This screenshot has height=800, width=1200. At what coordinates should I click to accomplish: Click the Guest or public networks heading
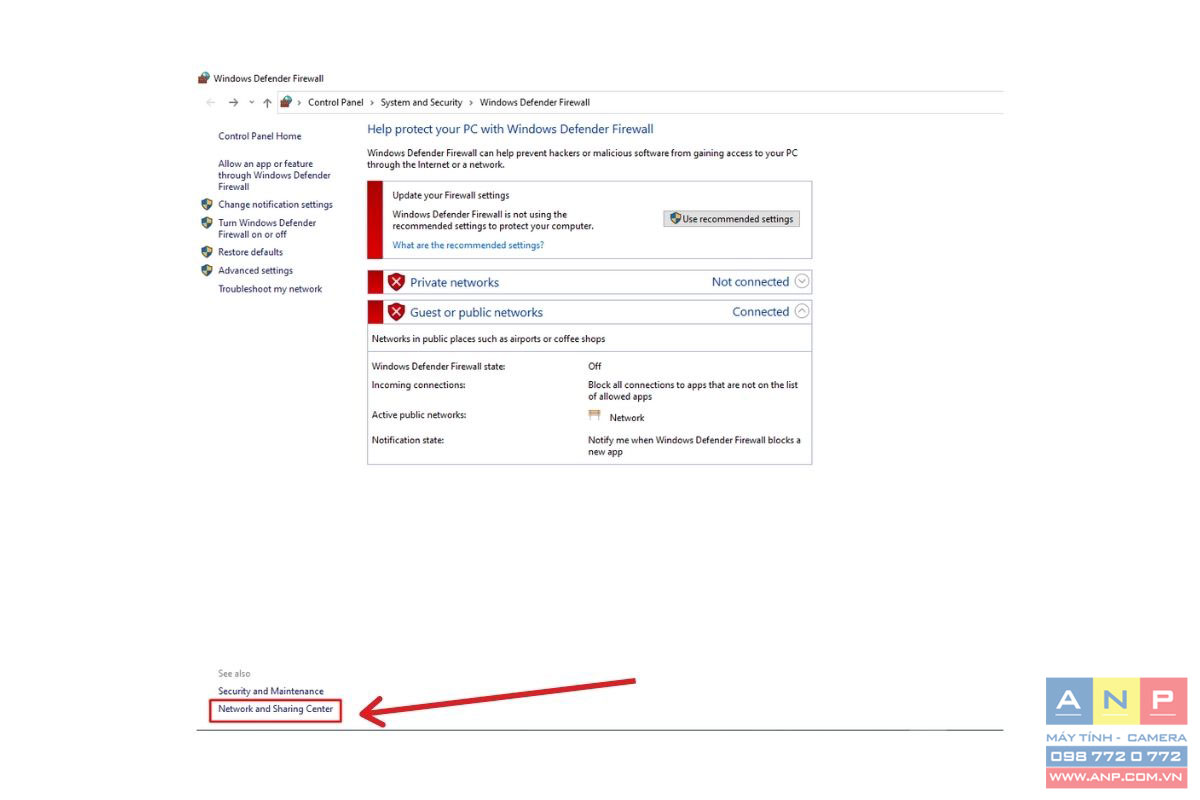(476, 313)
